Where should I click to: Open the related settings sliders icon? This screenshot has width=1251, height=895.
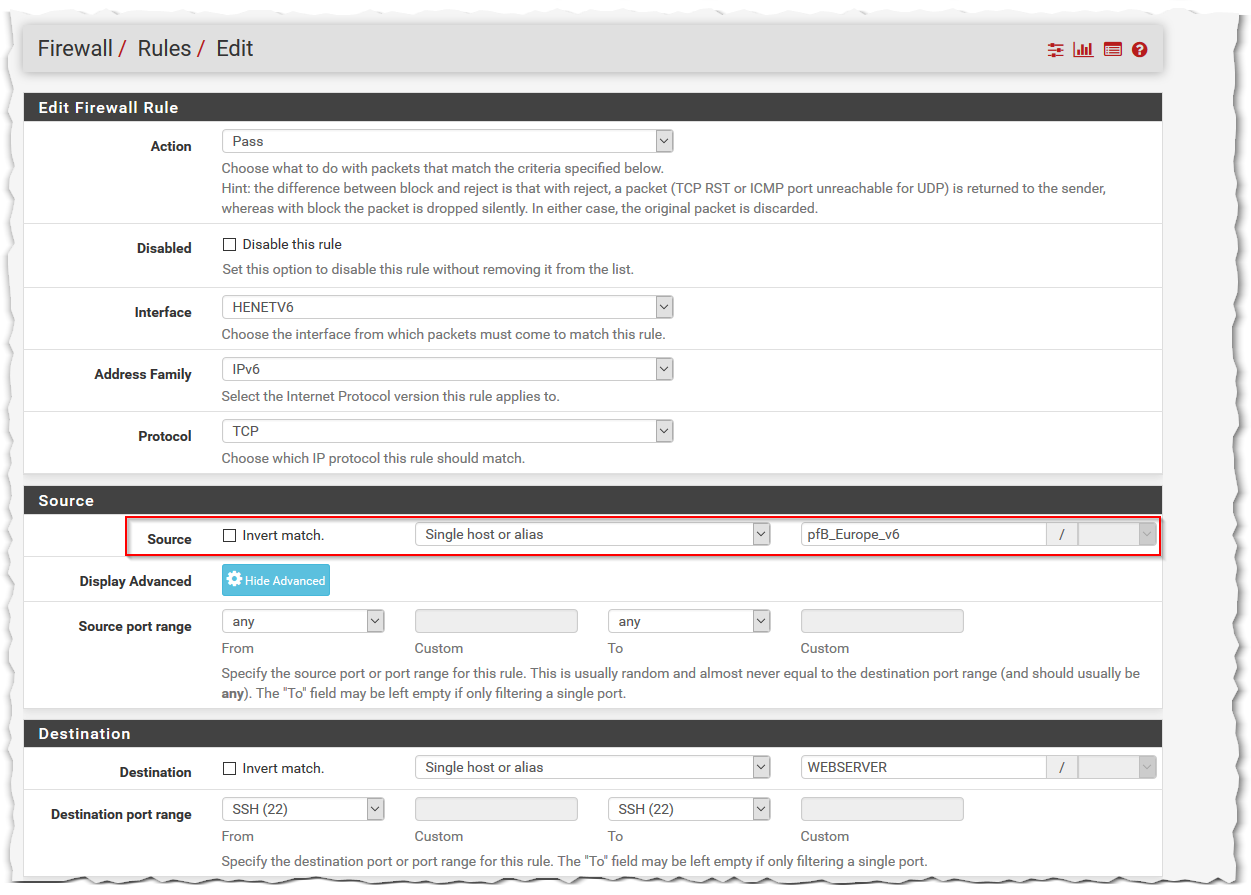(x=1055, y=50)
